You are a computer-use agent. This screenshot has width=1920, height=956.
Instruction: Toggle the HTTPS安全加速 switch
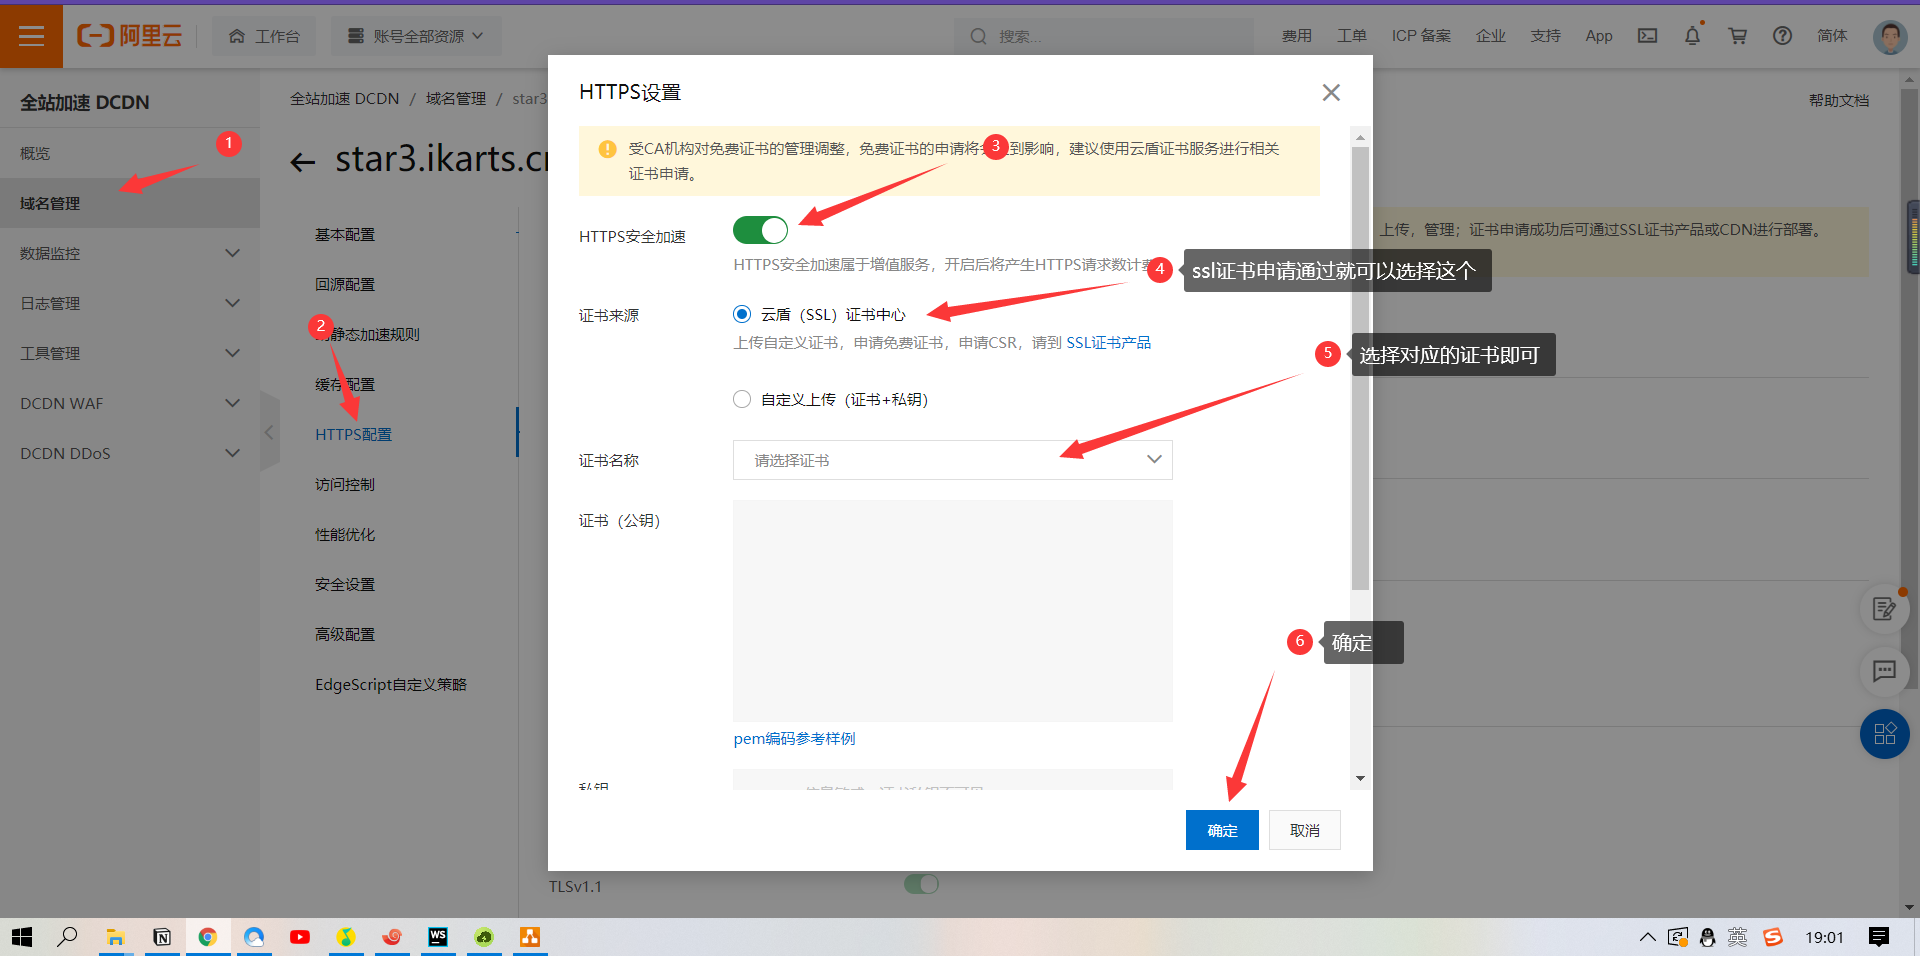tap(760, 230)
